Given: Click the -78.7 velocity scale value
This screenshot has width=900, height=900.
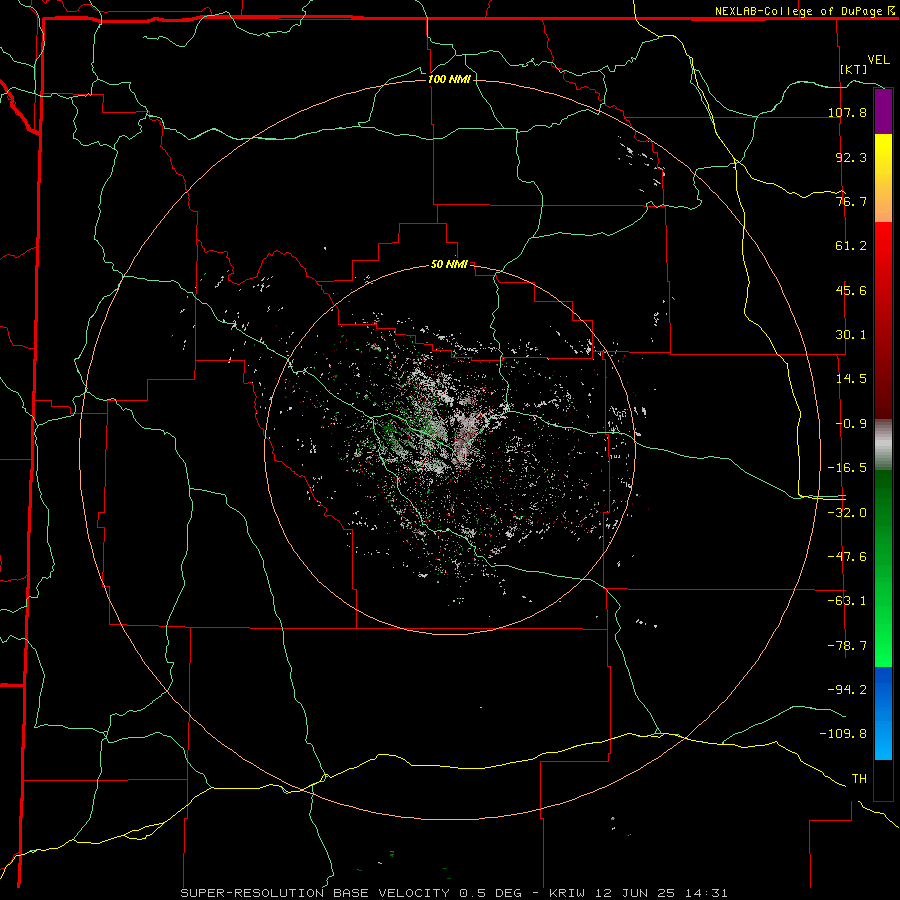Looking at the screenshot, I should click(x=848, y=646).
